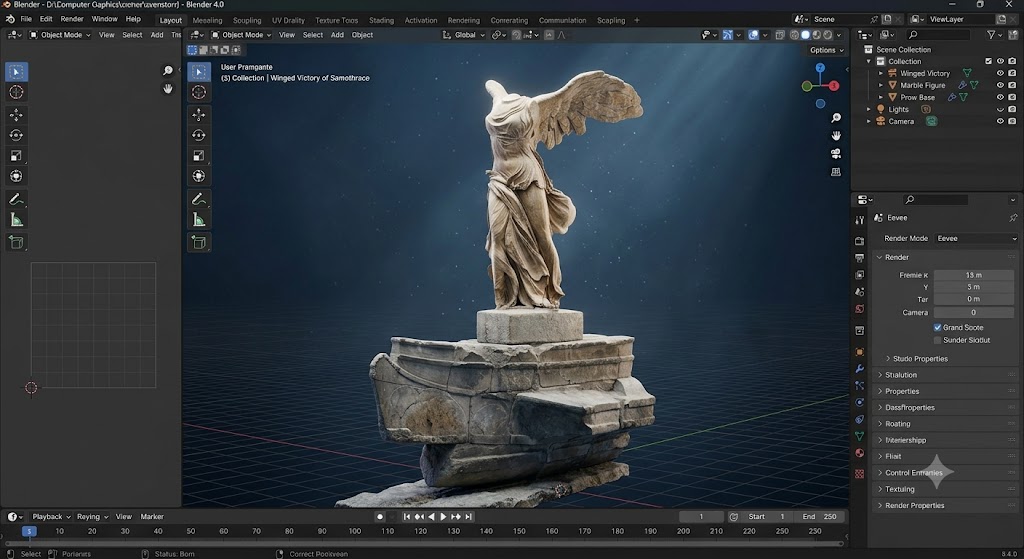Click the Z axis on navigation gizmo
The height and width of the screenshot is (559, 1024).
pyautogui.click(x=820, y=67)
